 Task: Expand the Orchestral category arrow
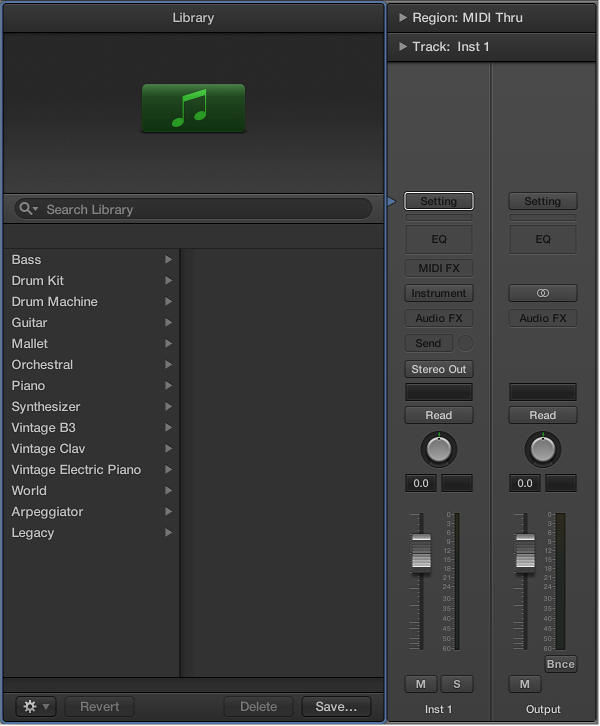point(169,364)
